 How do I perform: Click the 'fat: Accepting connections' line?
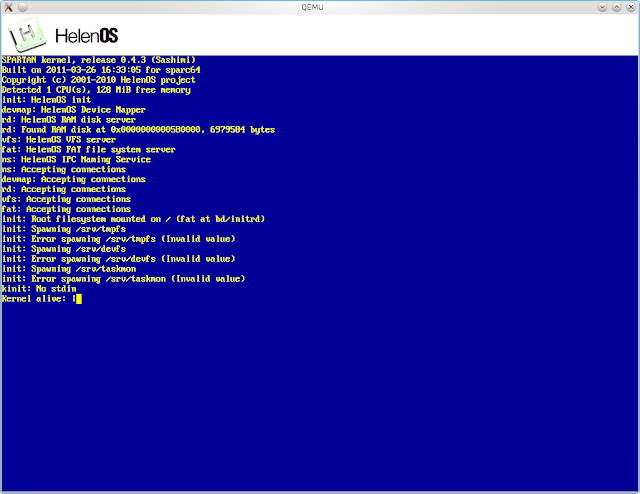coord(66,209)
